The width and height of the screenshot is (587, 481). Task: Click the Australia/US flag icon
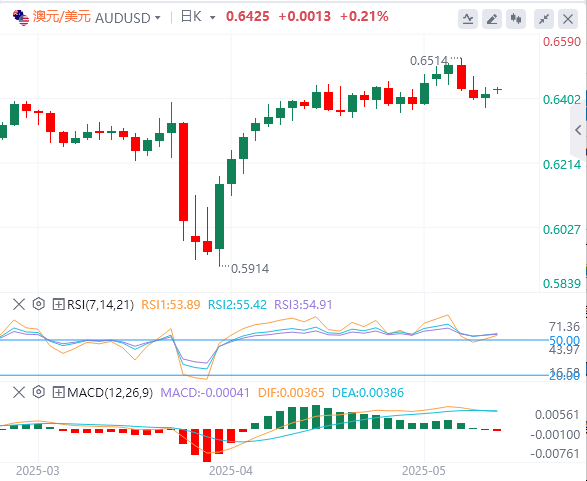pyautogui.click(x=21, y=18)
